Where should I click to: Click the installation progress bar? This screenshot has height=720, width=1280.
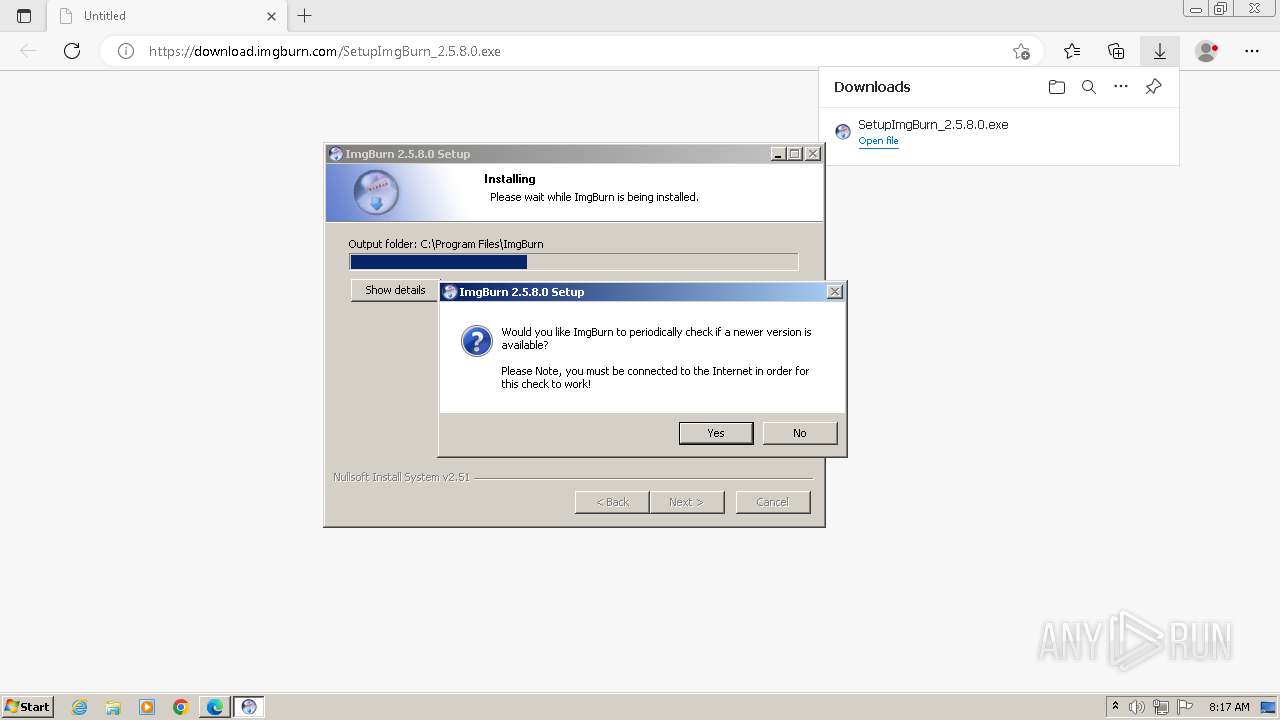574,262
